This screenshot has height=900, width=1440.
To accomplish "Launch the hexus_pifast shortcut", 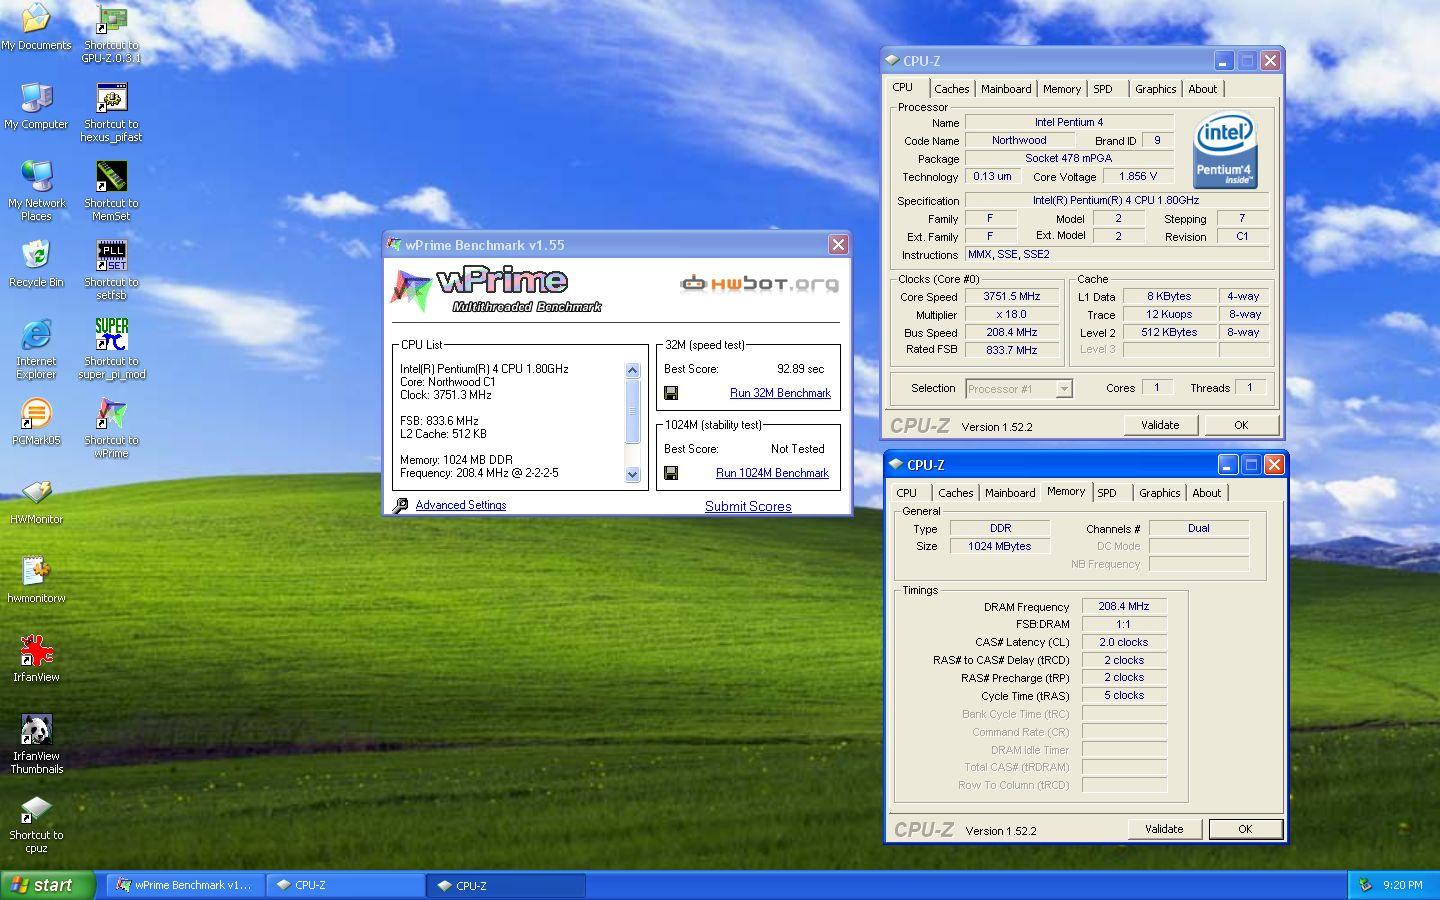I will tap(111, 99).
